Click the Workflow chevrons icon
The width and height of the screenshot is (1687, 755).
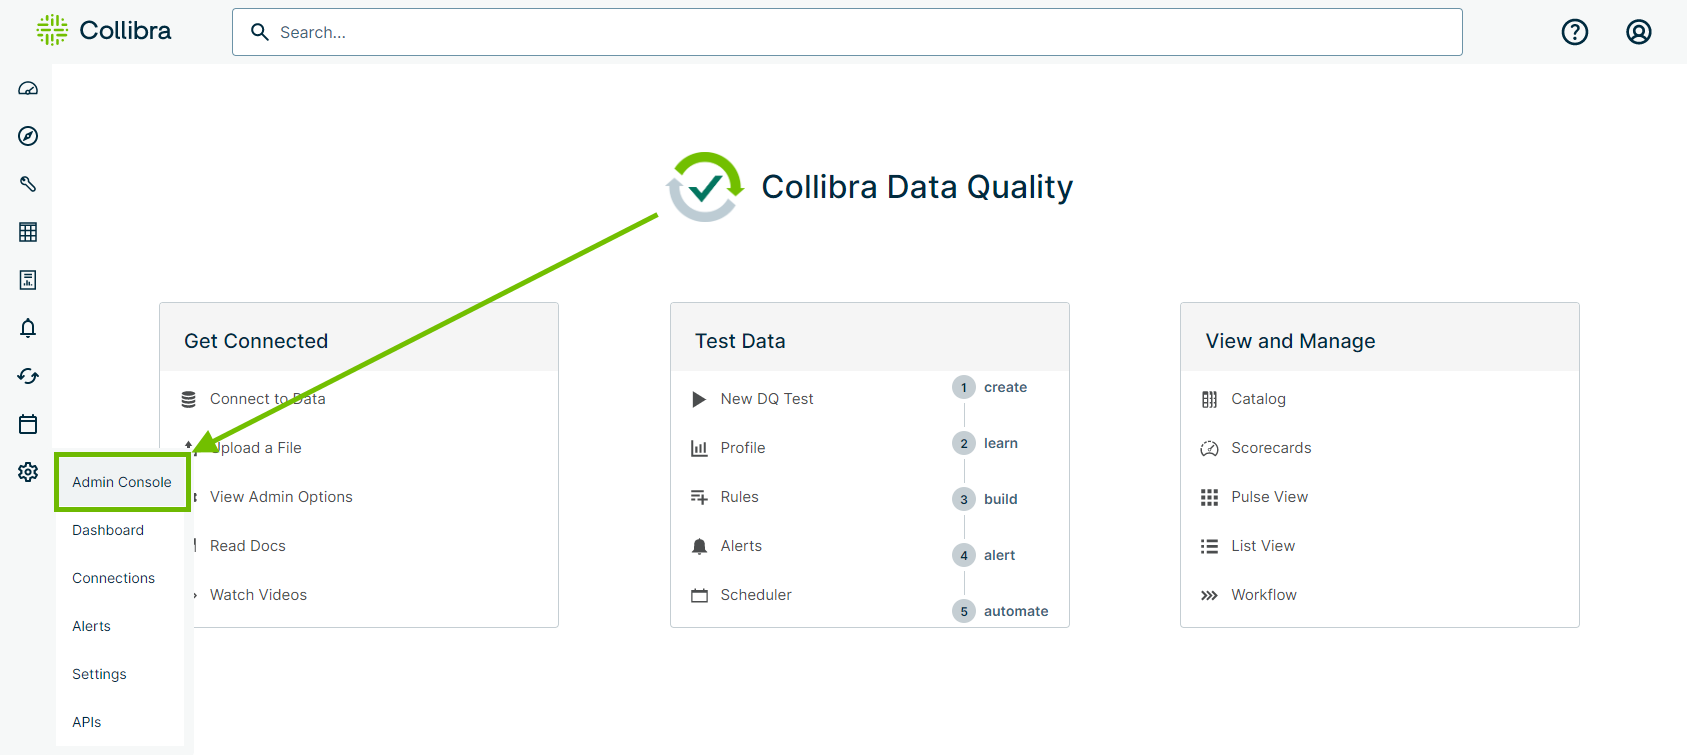(x=1209, y=595)
